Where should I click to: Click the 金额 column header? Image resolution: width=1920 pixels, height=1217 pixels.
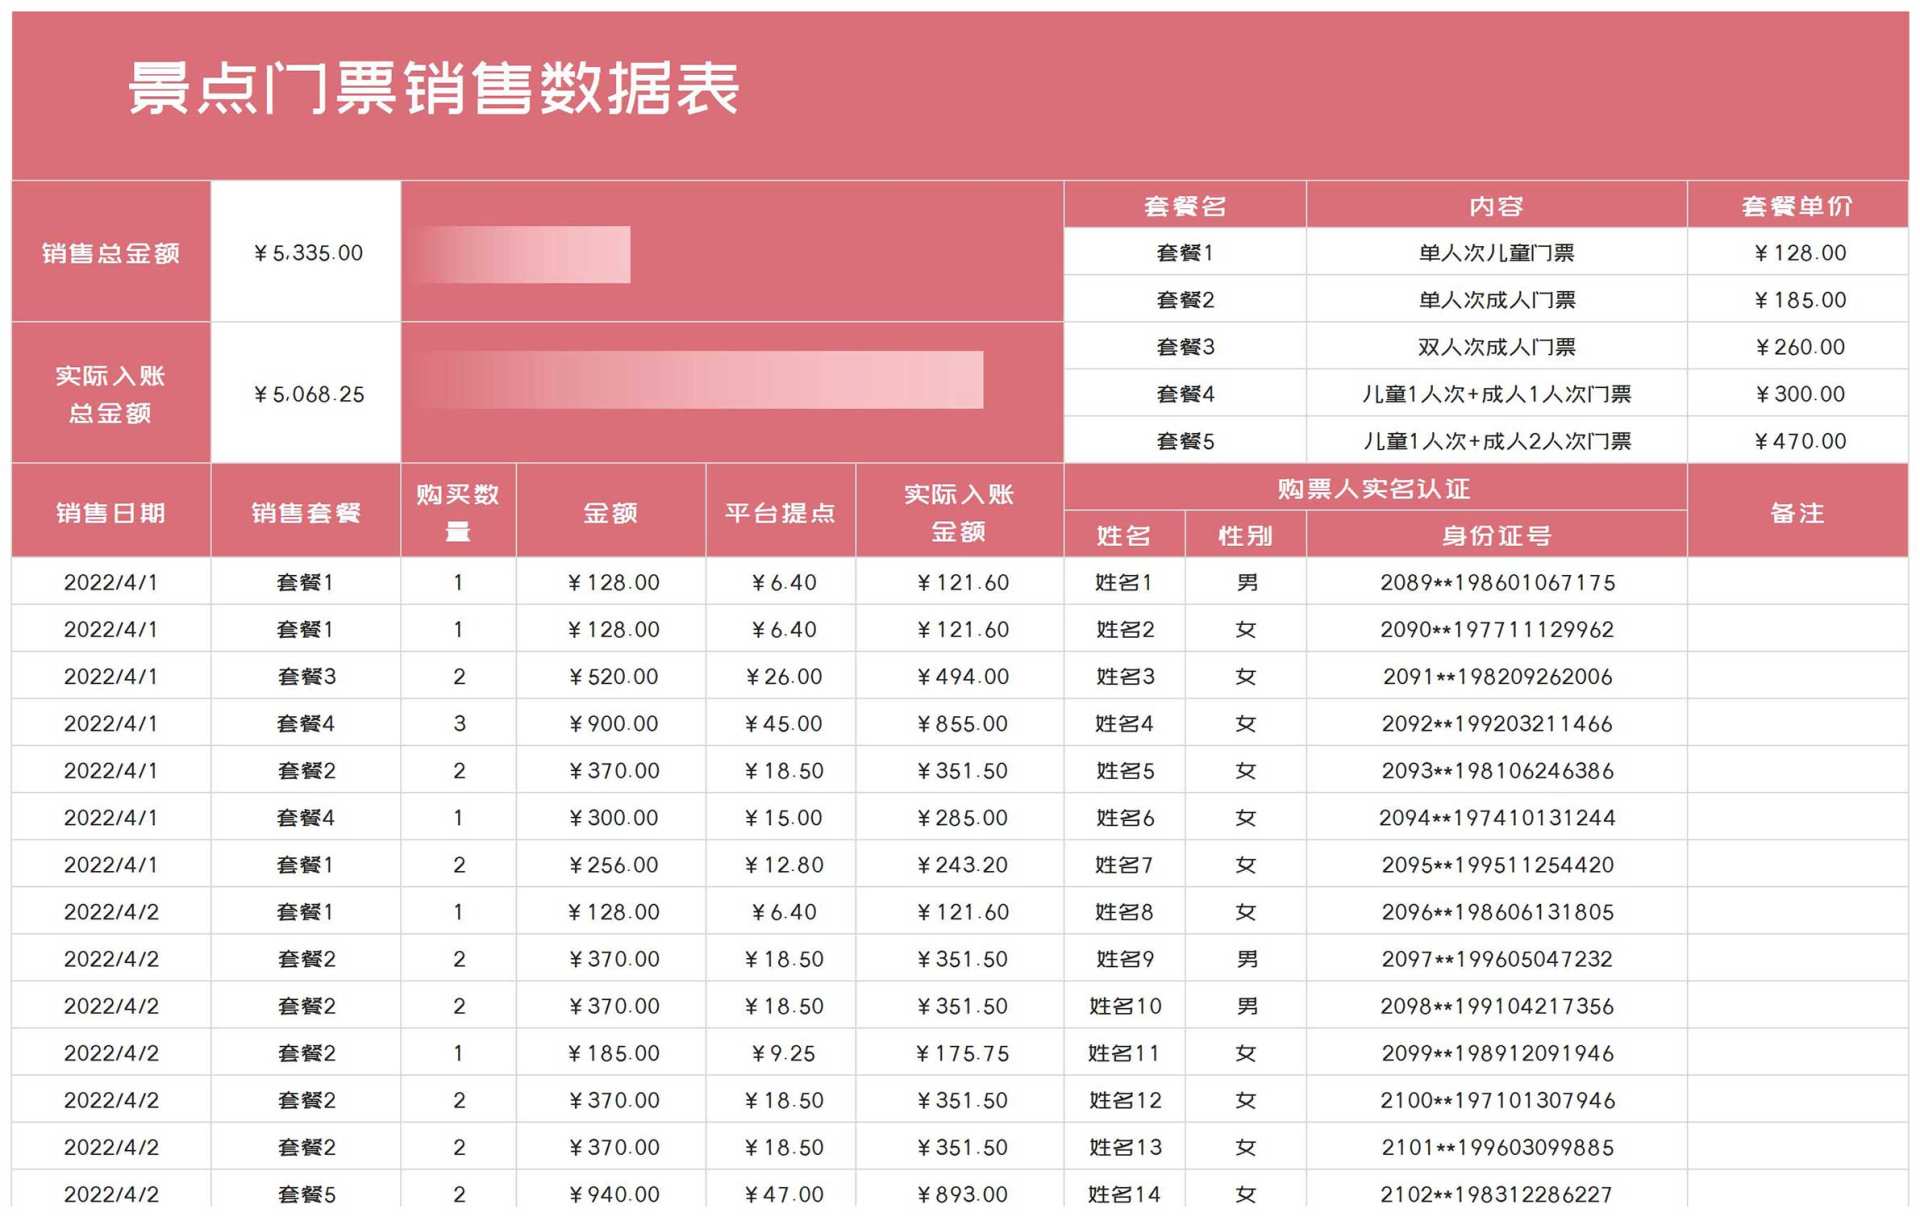(x=611, y=511)
